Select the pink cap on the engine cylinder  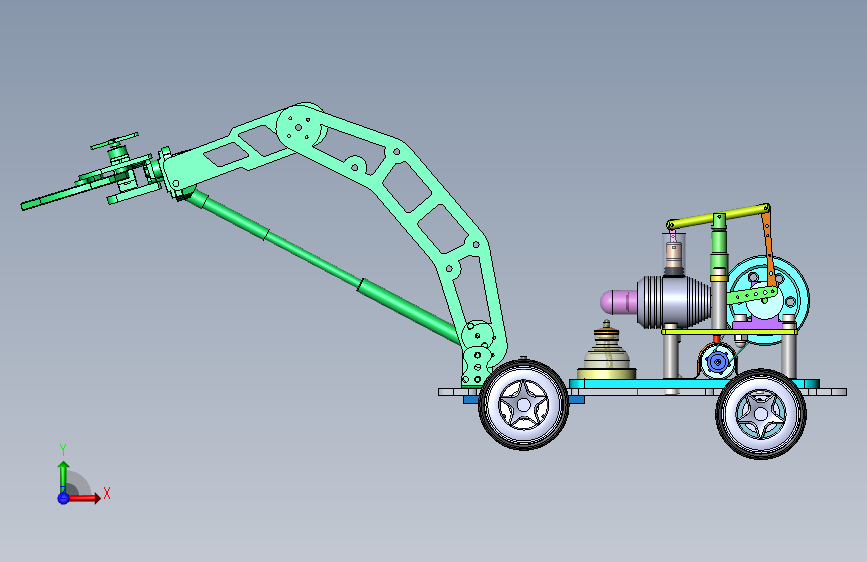[618, 301]
